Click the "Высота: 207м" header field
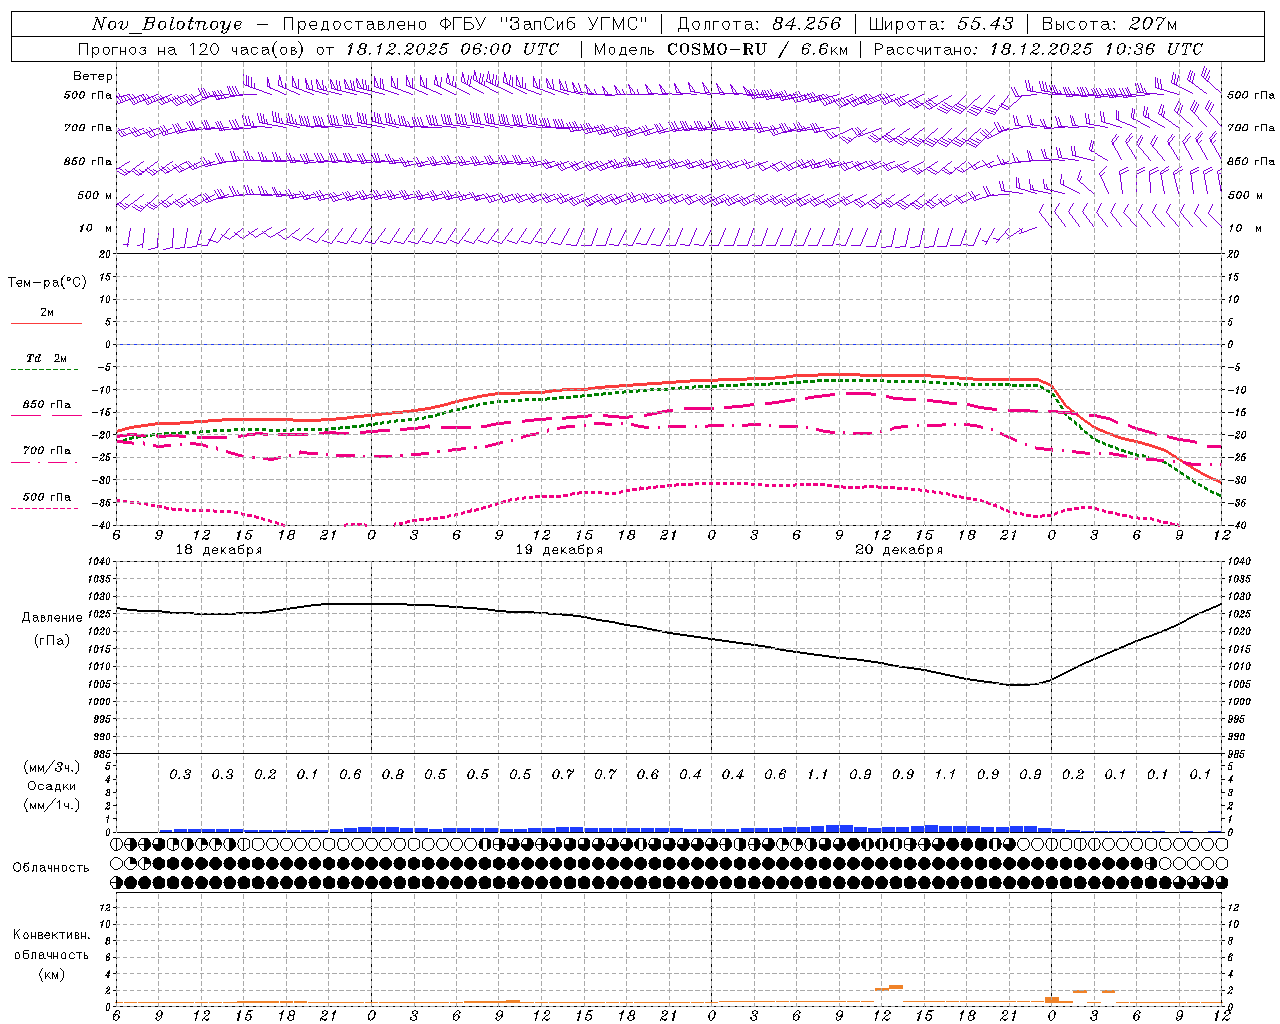 click(1109, 24)
